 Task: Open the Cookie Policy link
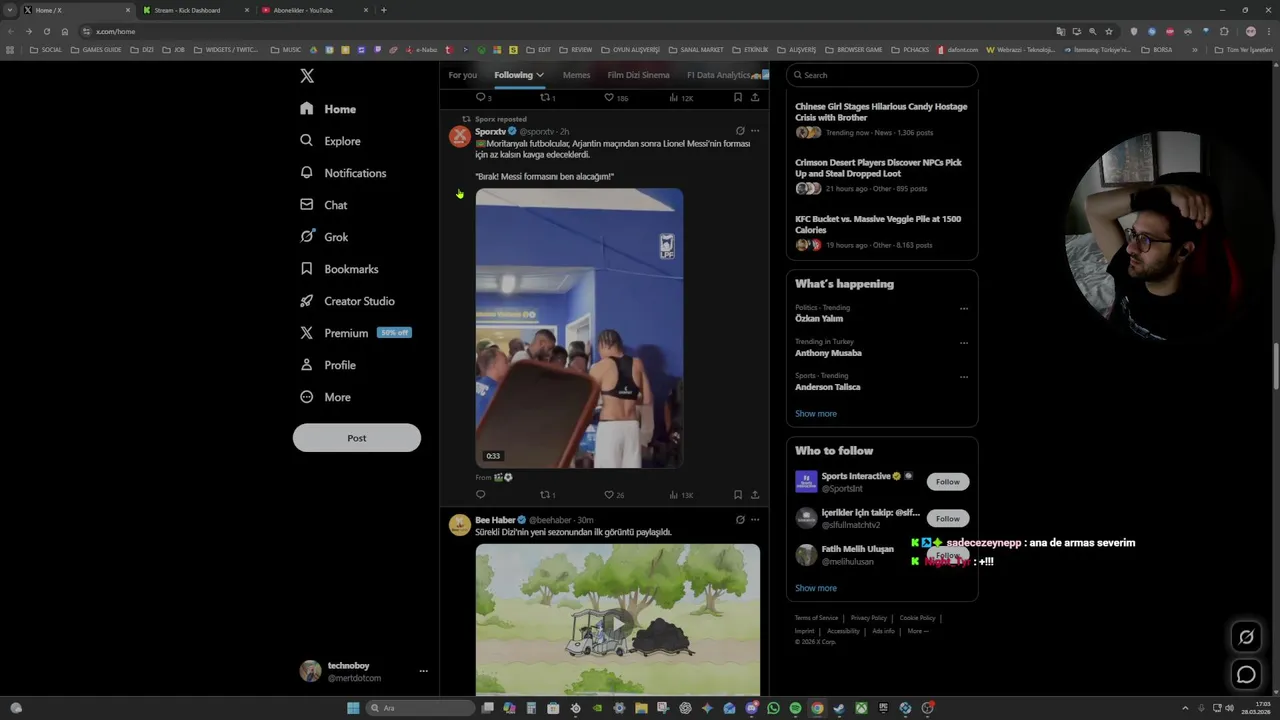[917, 618]
